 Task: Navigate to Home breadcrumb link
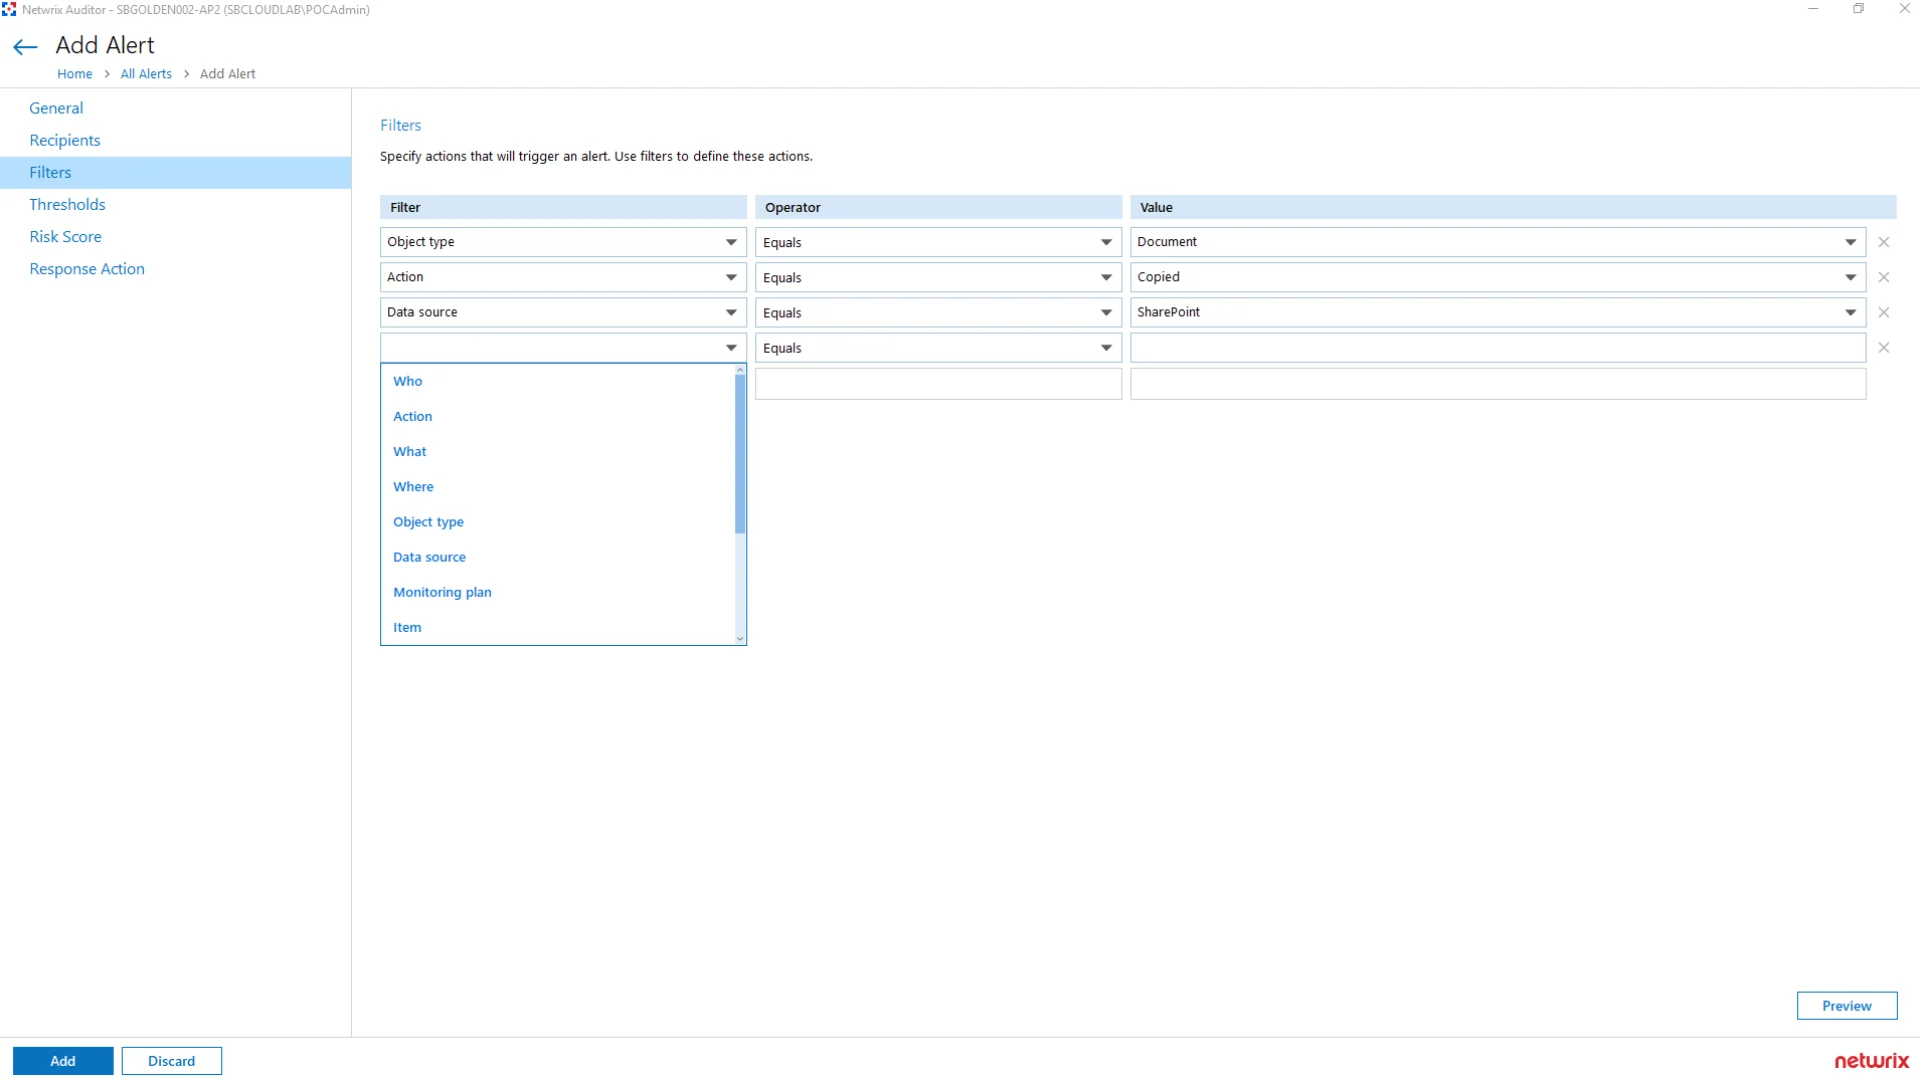(74, 74)
